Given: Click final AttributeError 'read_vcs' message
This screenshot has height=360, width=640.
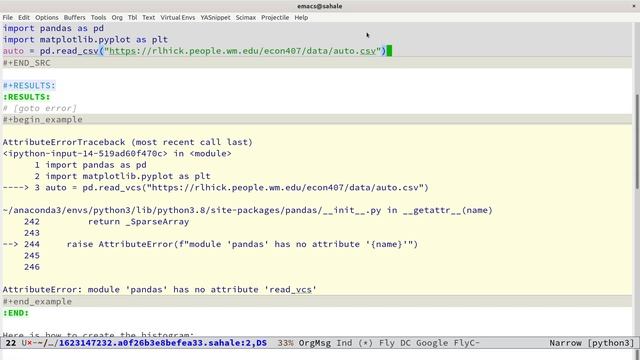Looking at the screenshot, I should [160, 289].
